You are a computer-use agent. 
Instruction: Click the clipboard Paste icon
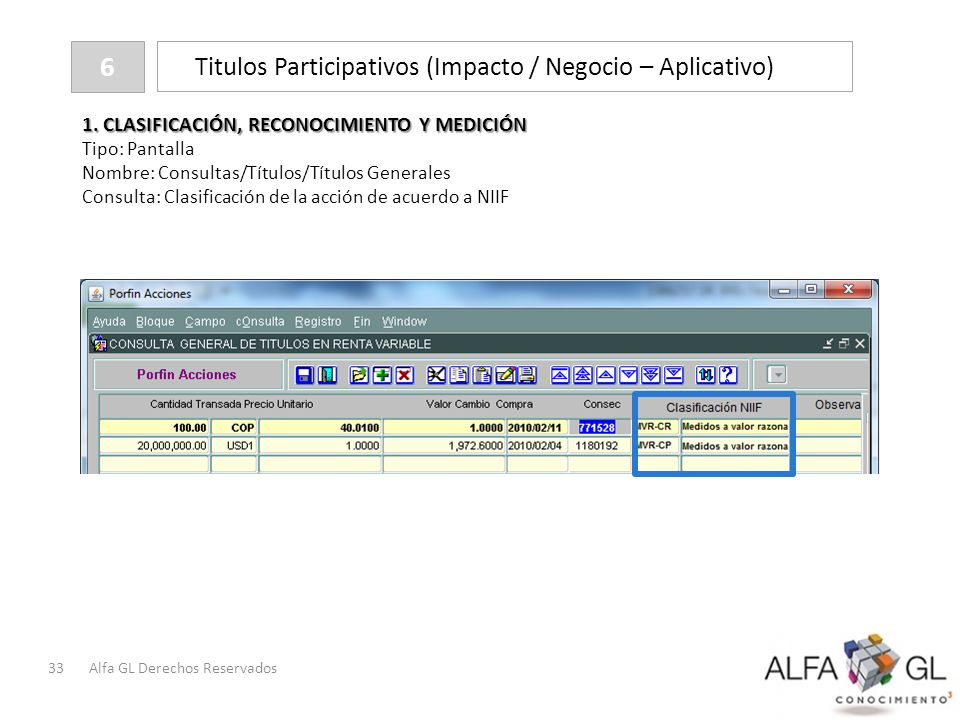tap(482, 375)
